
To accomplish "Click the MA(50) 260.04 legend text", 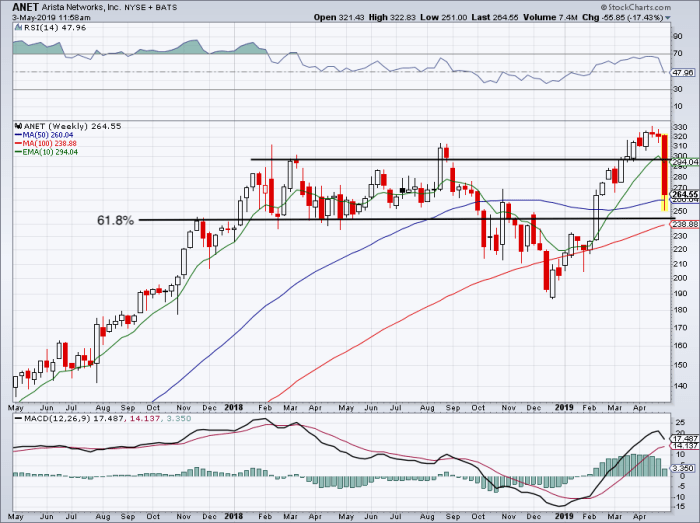I will click(x=47, y=135).
